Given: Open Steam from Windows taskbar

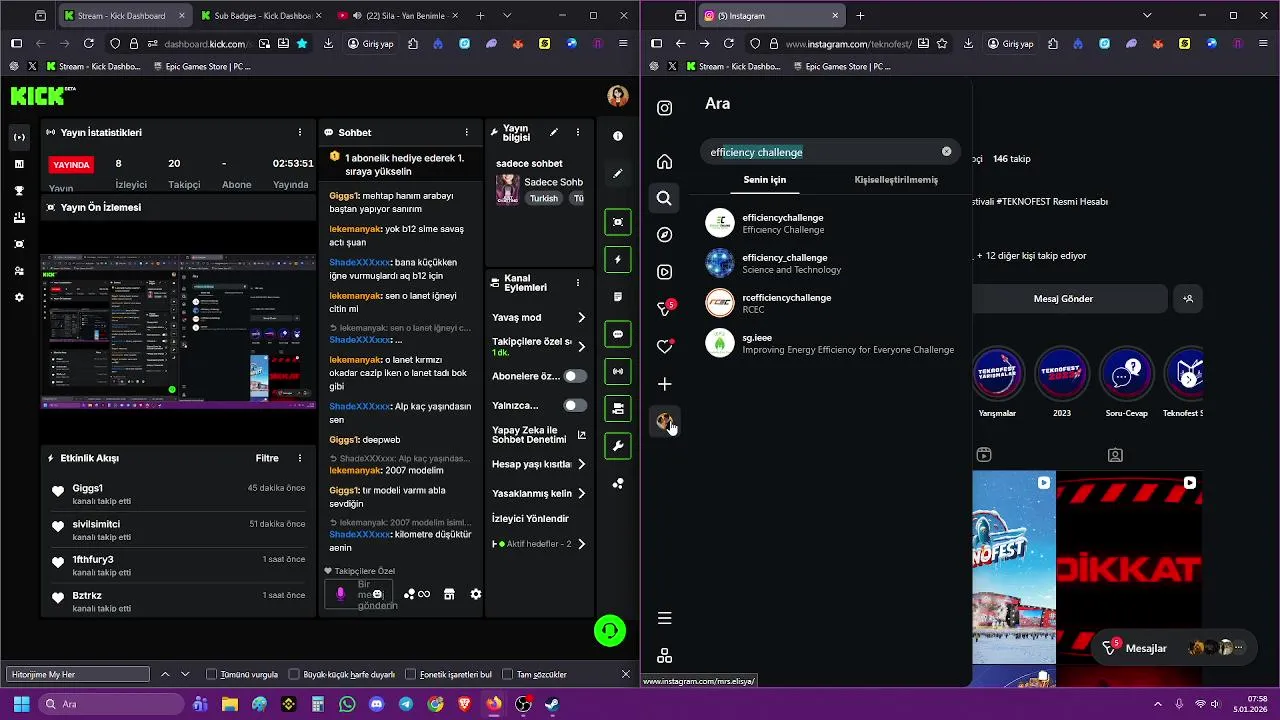Looking at the screenshot, I should point(551,704).
